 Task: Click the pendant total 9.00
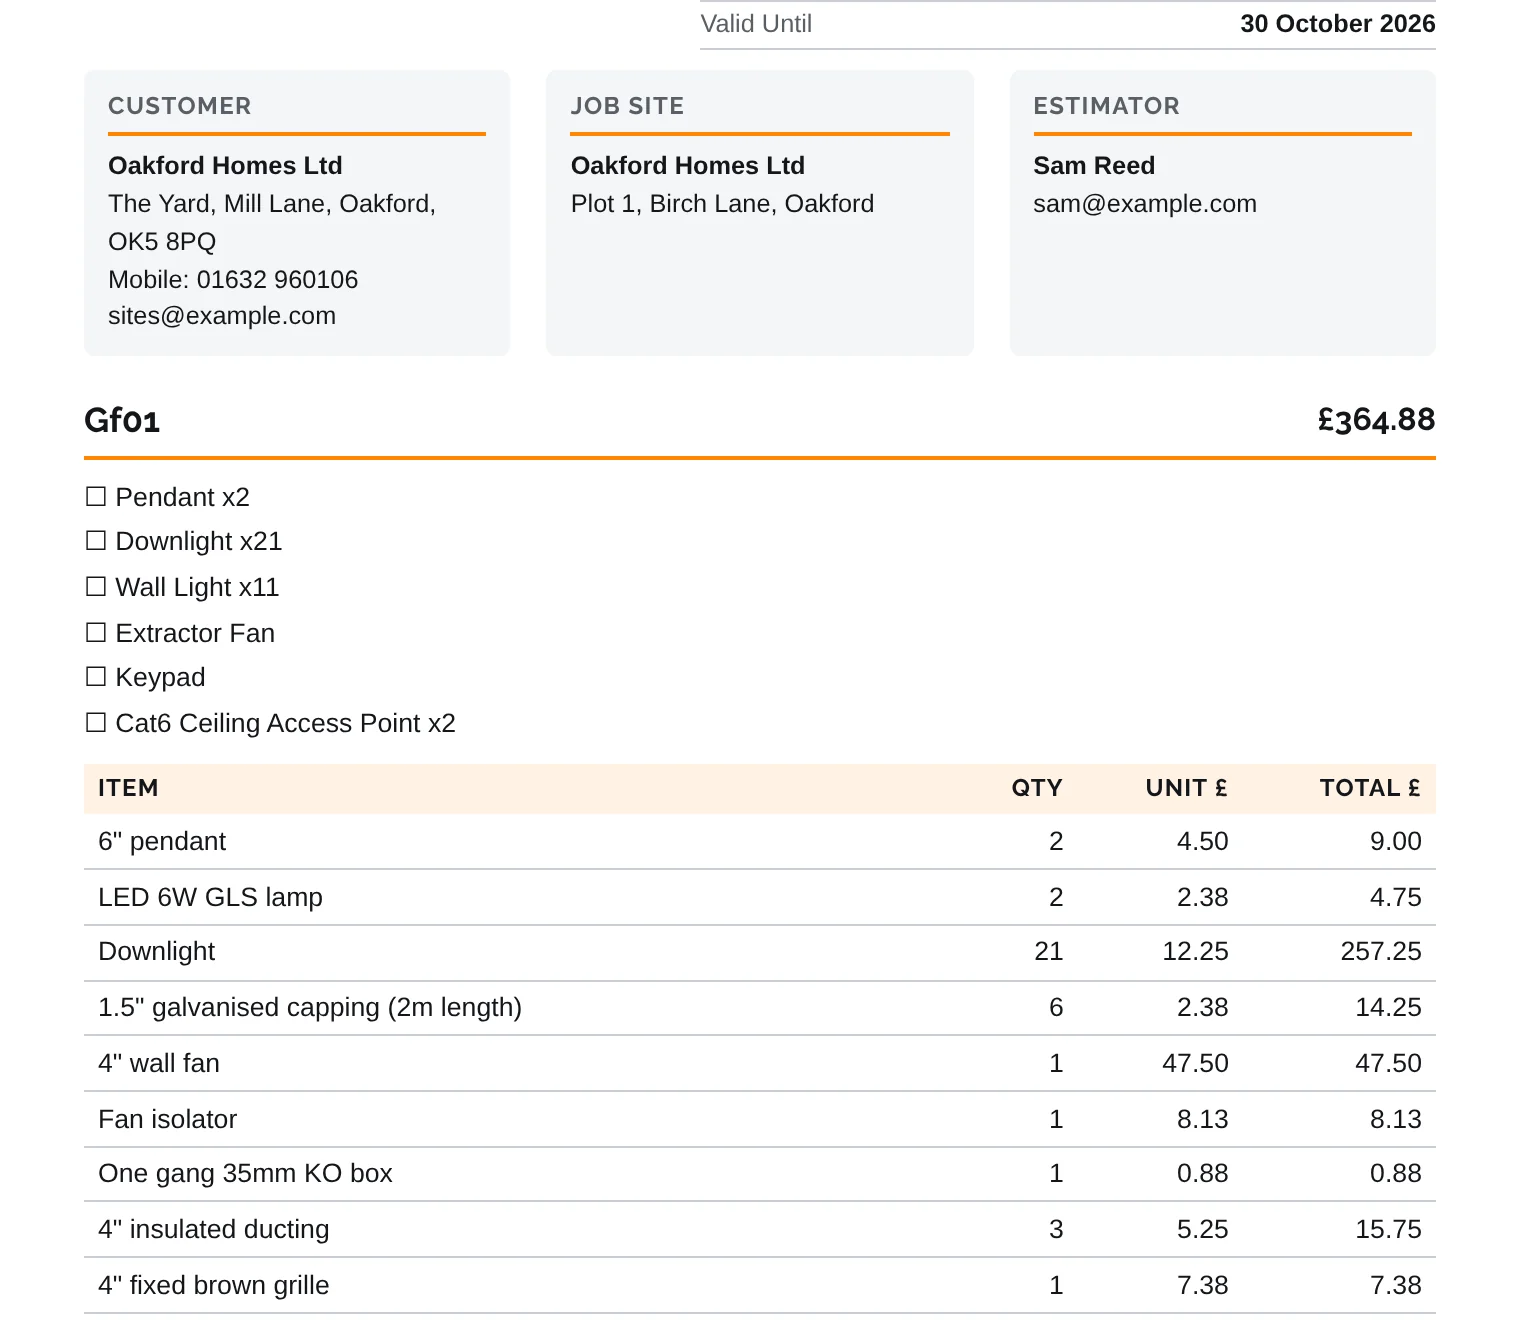click(x=1395, y=842)
